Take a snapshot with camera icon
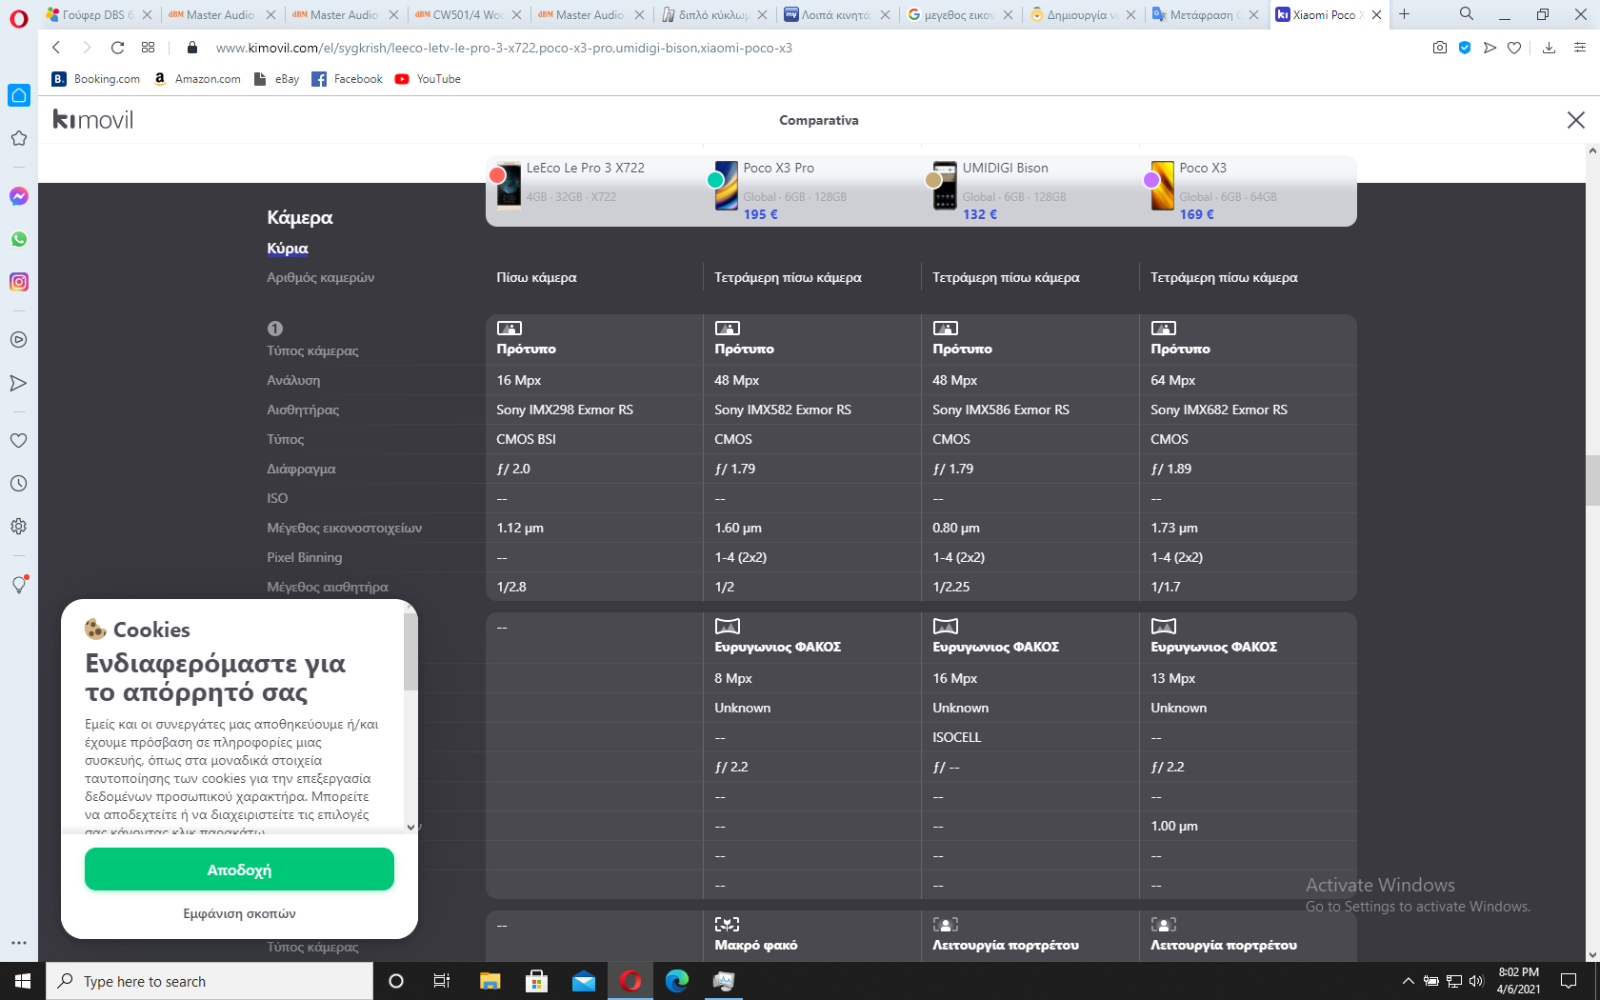Viewport: 1600px width, 1000px height. [1440, 47]
